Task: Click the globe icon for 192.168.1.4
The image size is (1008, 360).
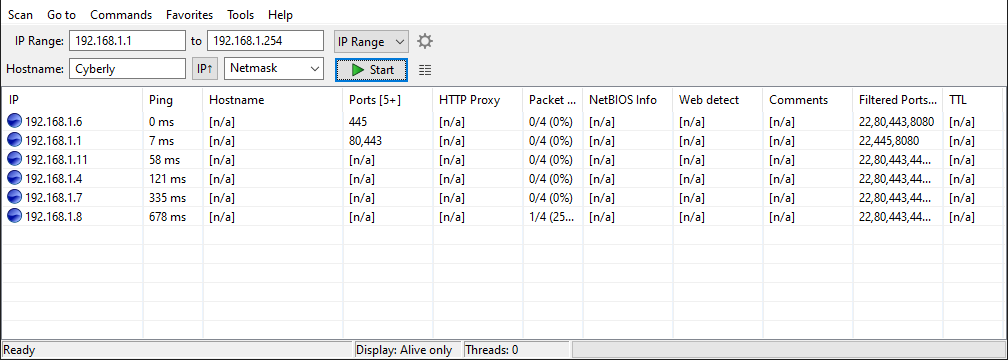Action: (14, 178)
